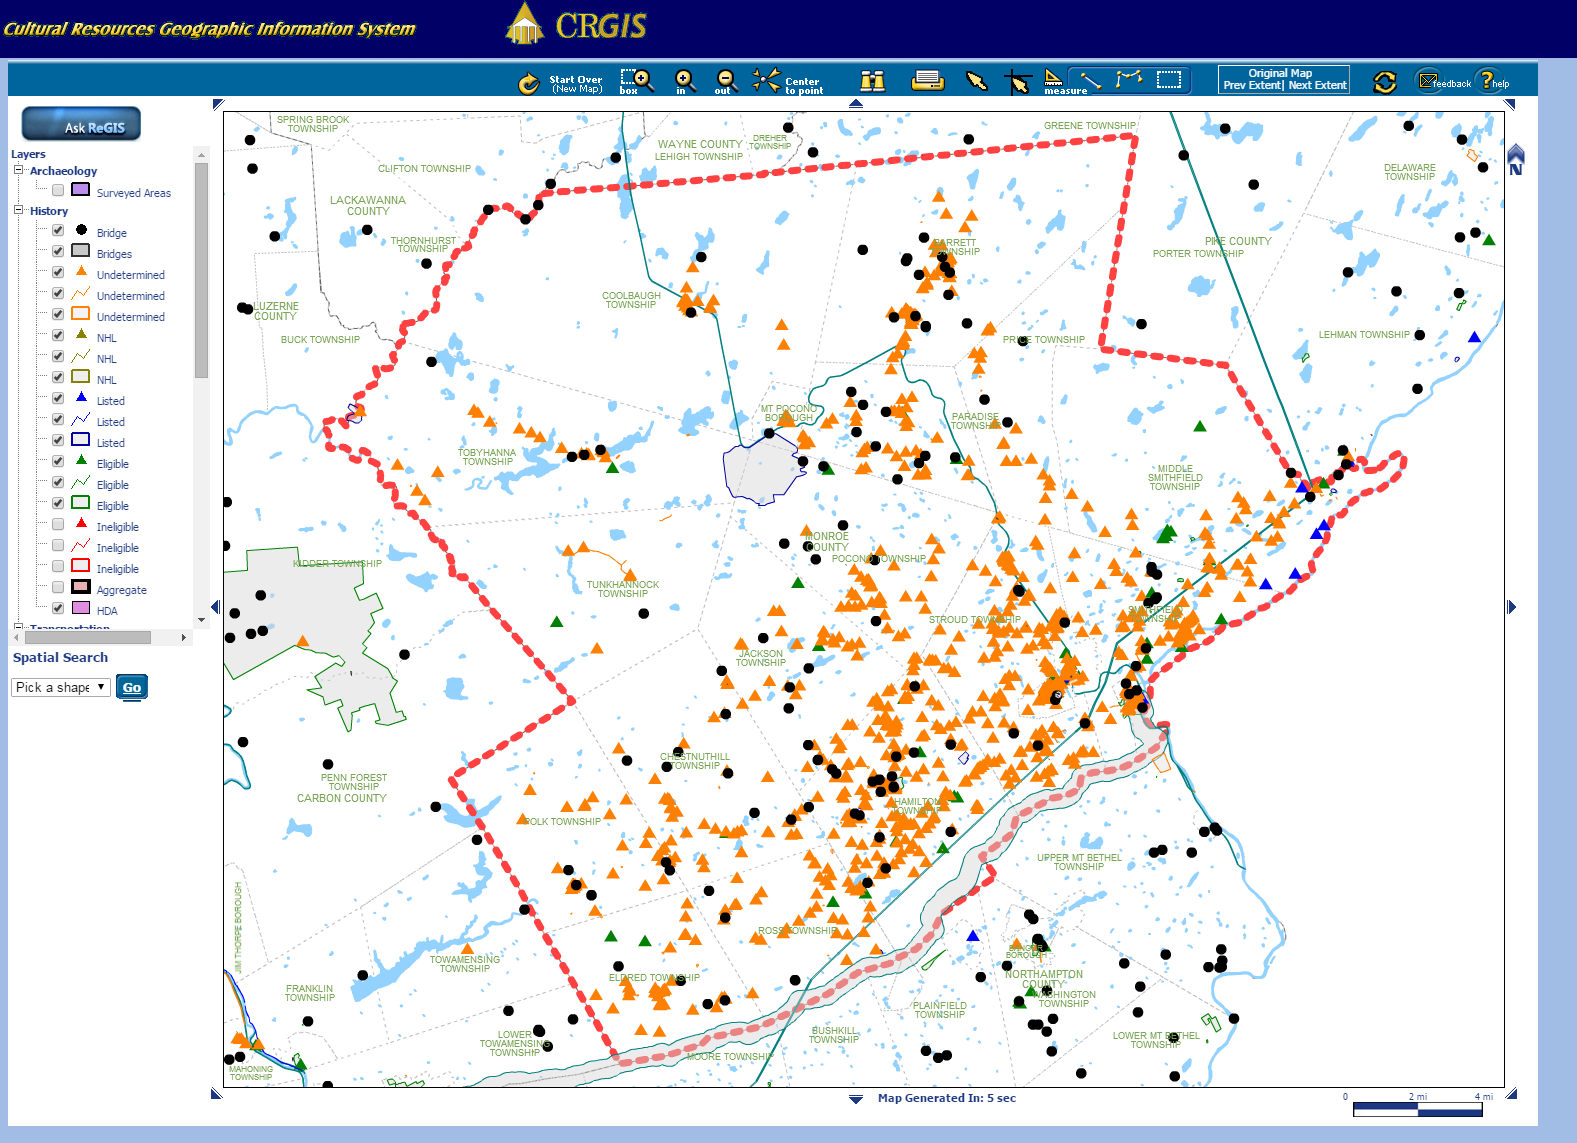Image resolution: width=1577 pixels, height=1143 pixels.
Task: Collapse the History layer group
Action: [18, 210]
